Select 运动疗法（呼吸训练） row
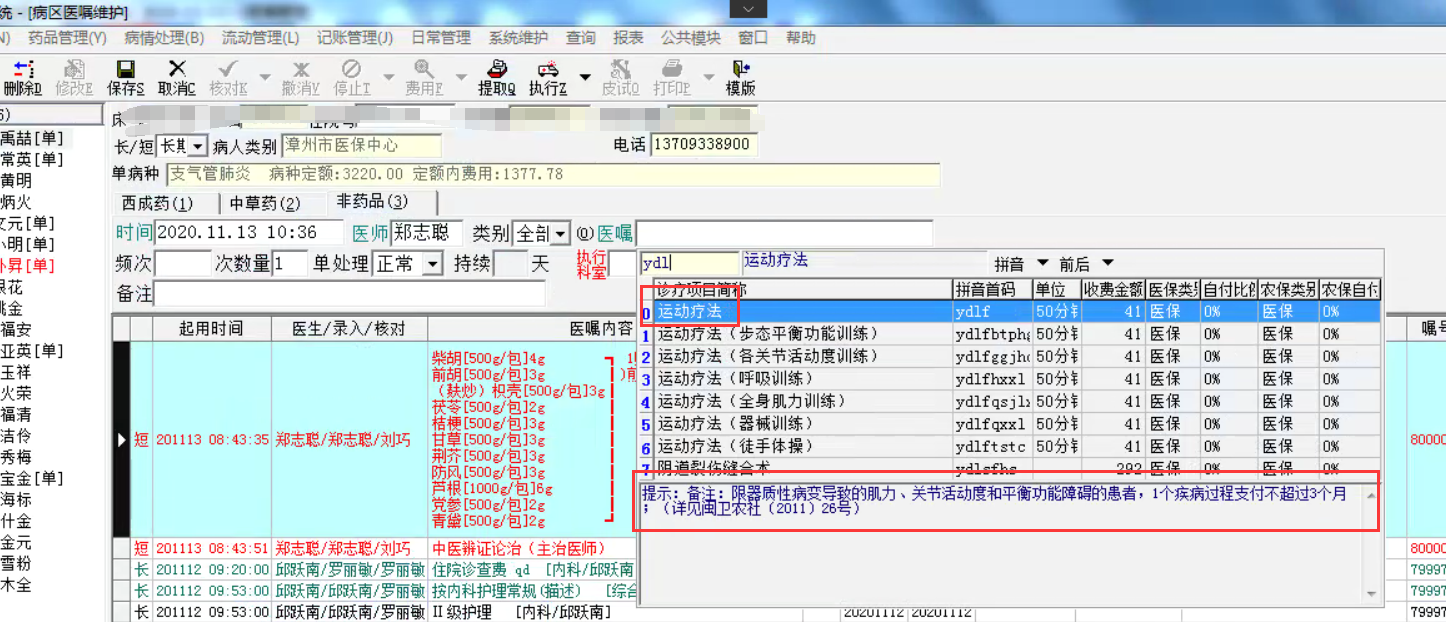This screenshot has height=622, width=1446. [x=1010, y=379]
